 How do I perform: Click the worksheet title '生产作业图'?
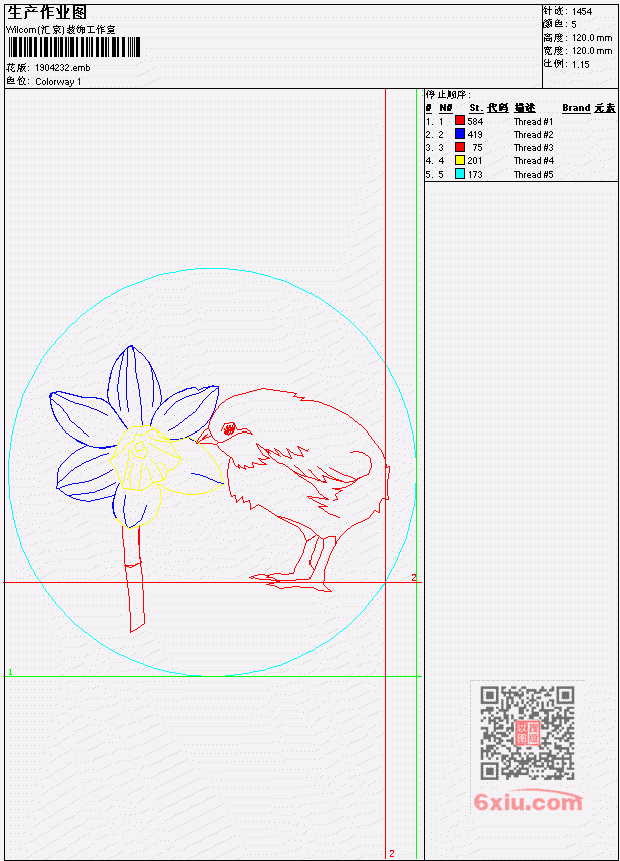pyautogui.click(x=47, y=12)
